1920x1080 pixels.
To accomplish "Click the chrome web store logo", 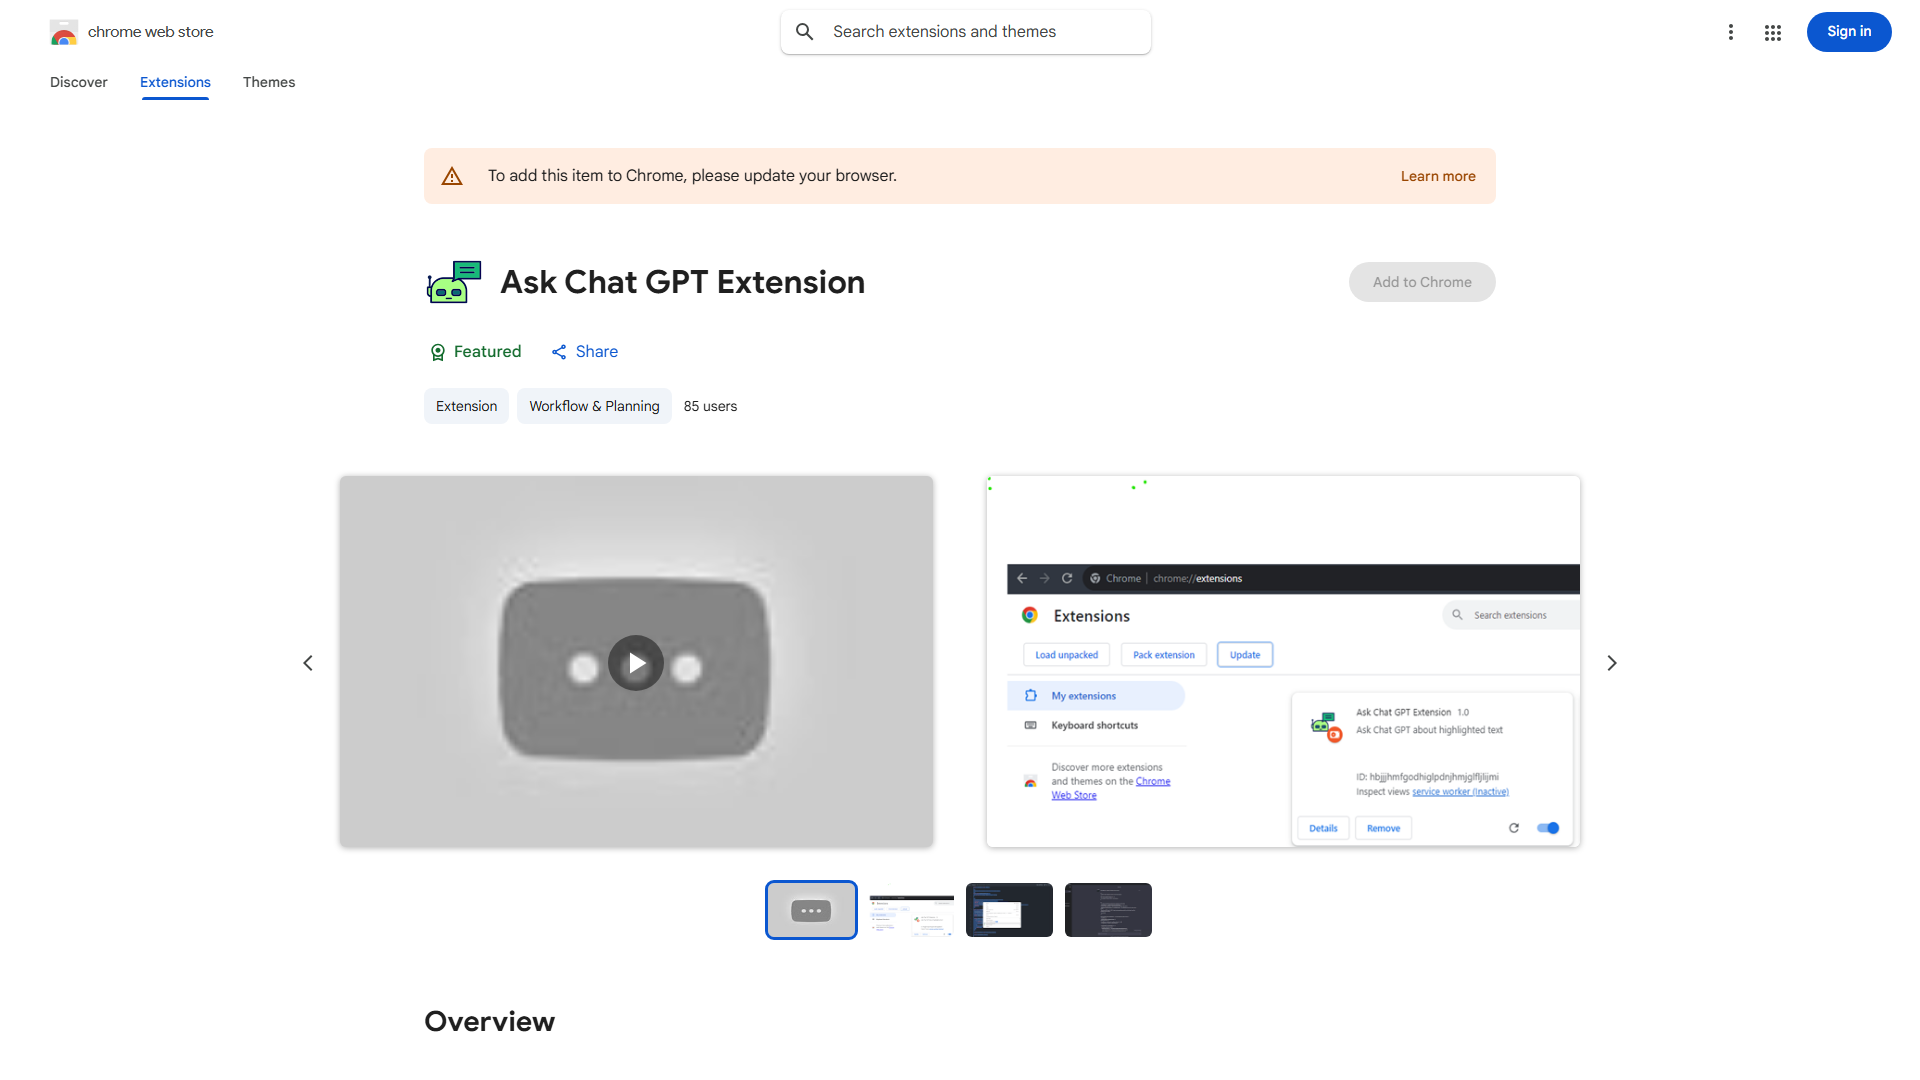I will click(64, 32).
